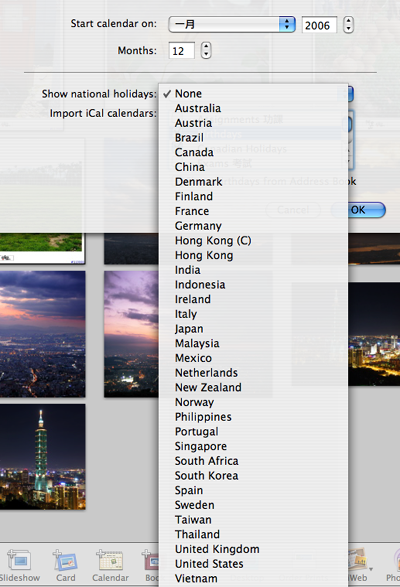Open Slideshow from bottom toolbar
This screenshot has height=587, width=400.
tap(19, 566)
